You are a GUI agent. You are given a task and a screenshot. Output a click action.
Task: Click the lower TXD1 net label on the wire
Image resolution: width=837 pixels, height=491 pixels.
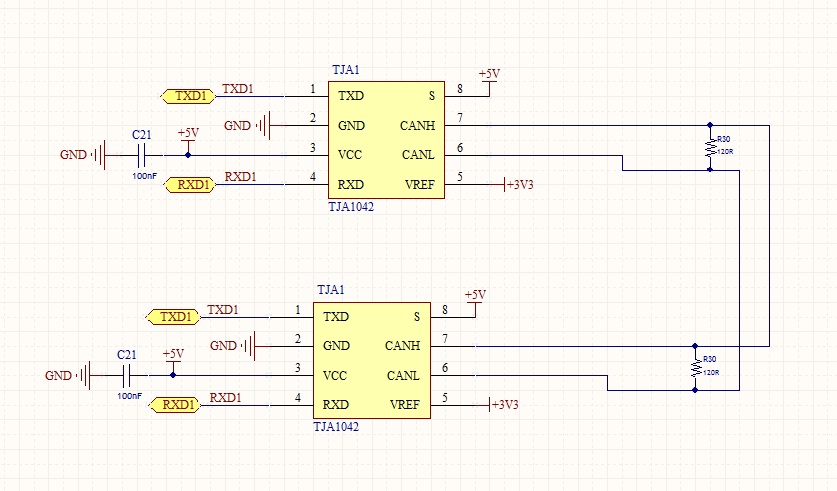click(x=223, y=310)
